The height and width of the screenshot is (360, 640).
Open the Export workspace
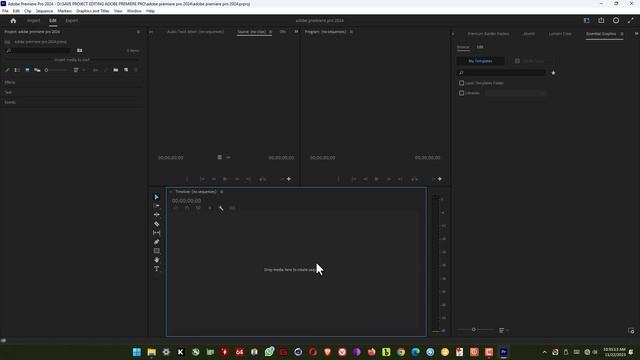pos(71,20)
